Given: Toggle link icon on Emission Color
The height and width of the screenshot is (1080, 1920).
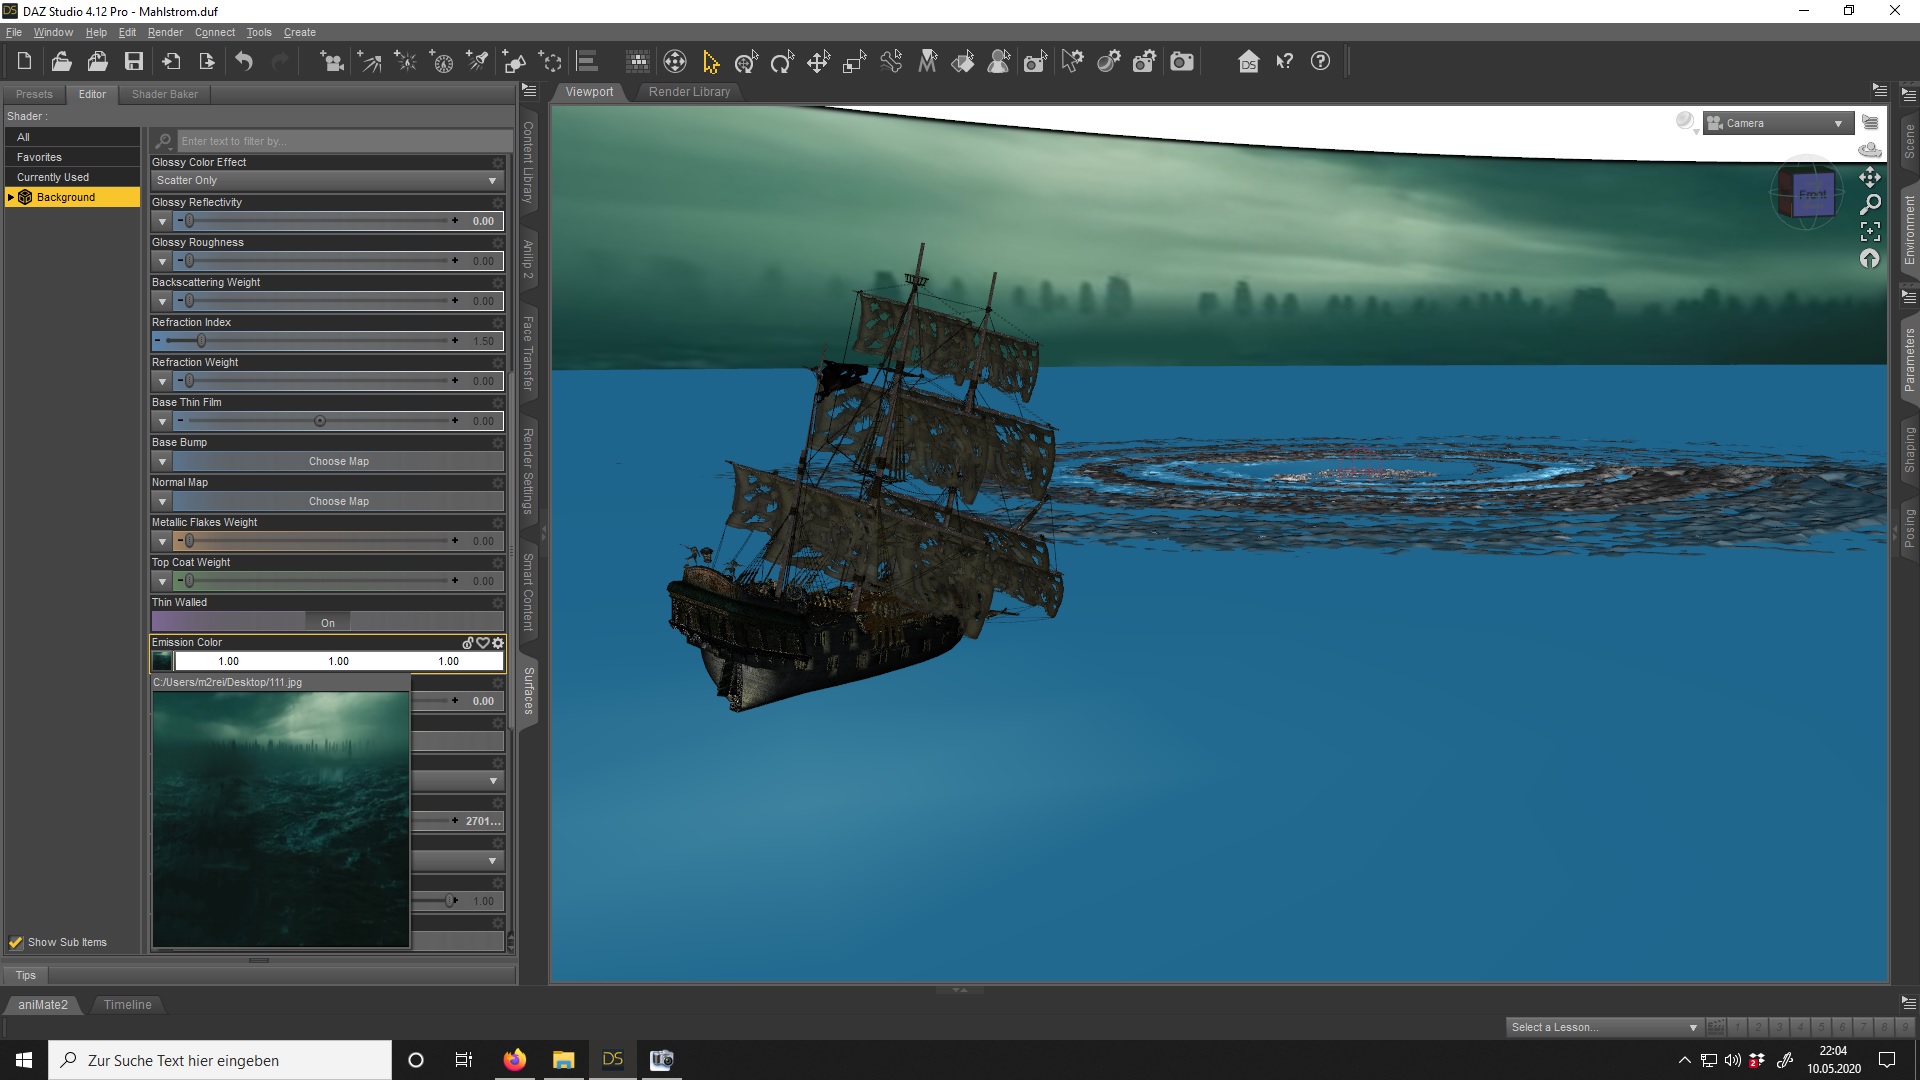Looking at the screenshot, I should point(467,643).
